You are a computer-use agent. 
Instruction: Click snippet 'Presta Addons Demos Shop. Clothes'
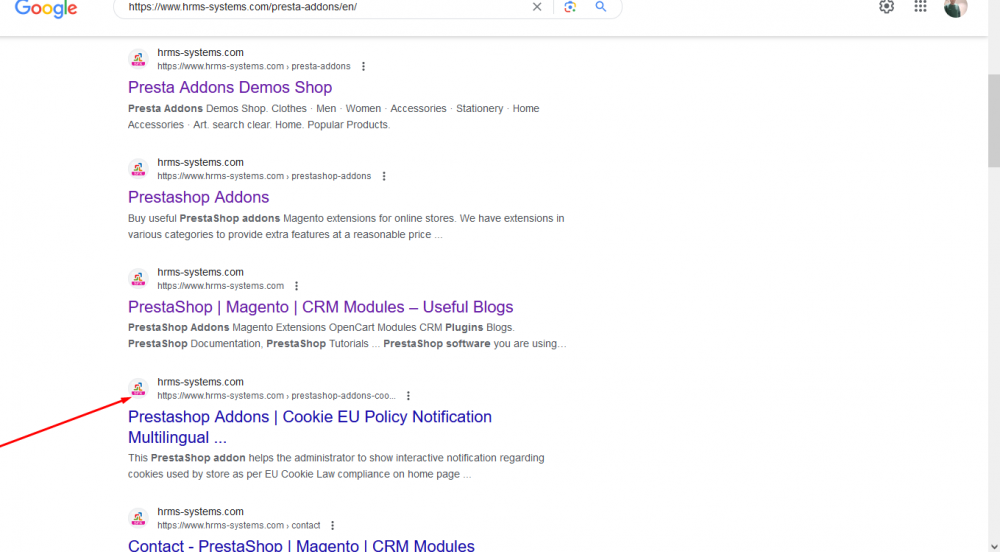[x=334, y=117]
